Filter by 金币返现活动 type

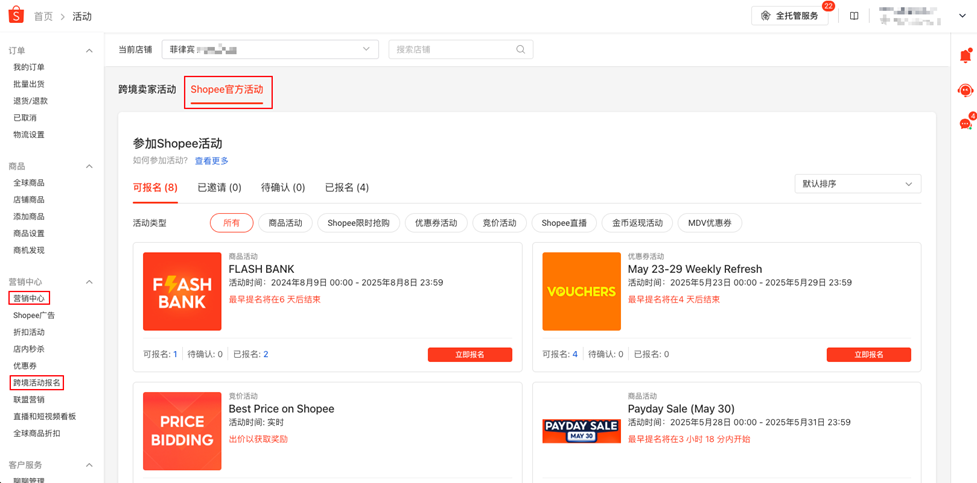[x=637, y=223]
